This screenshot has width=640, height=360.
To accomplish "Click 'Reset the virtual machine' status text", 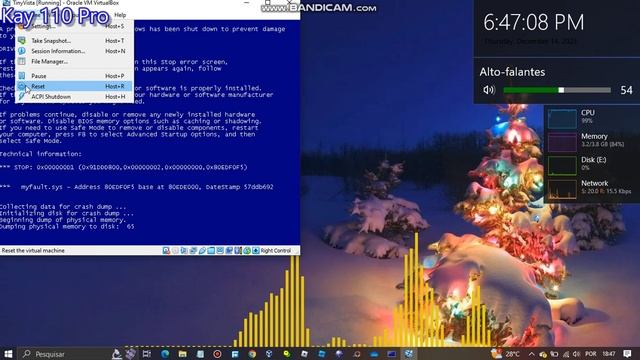I will 33,251.
